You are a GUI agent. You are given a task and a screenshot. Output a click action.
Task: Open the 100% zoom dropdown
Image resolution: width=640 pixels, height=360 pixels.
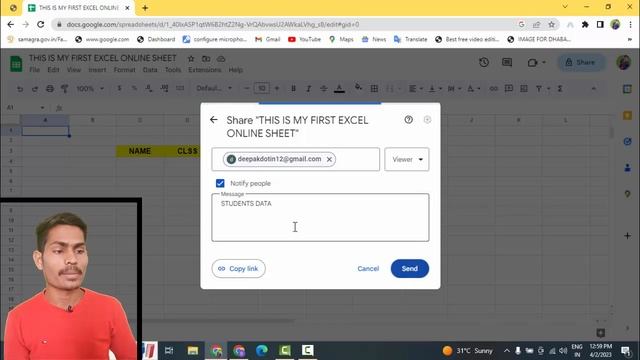pos(90,89)
